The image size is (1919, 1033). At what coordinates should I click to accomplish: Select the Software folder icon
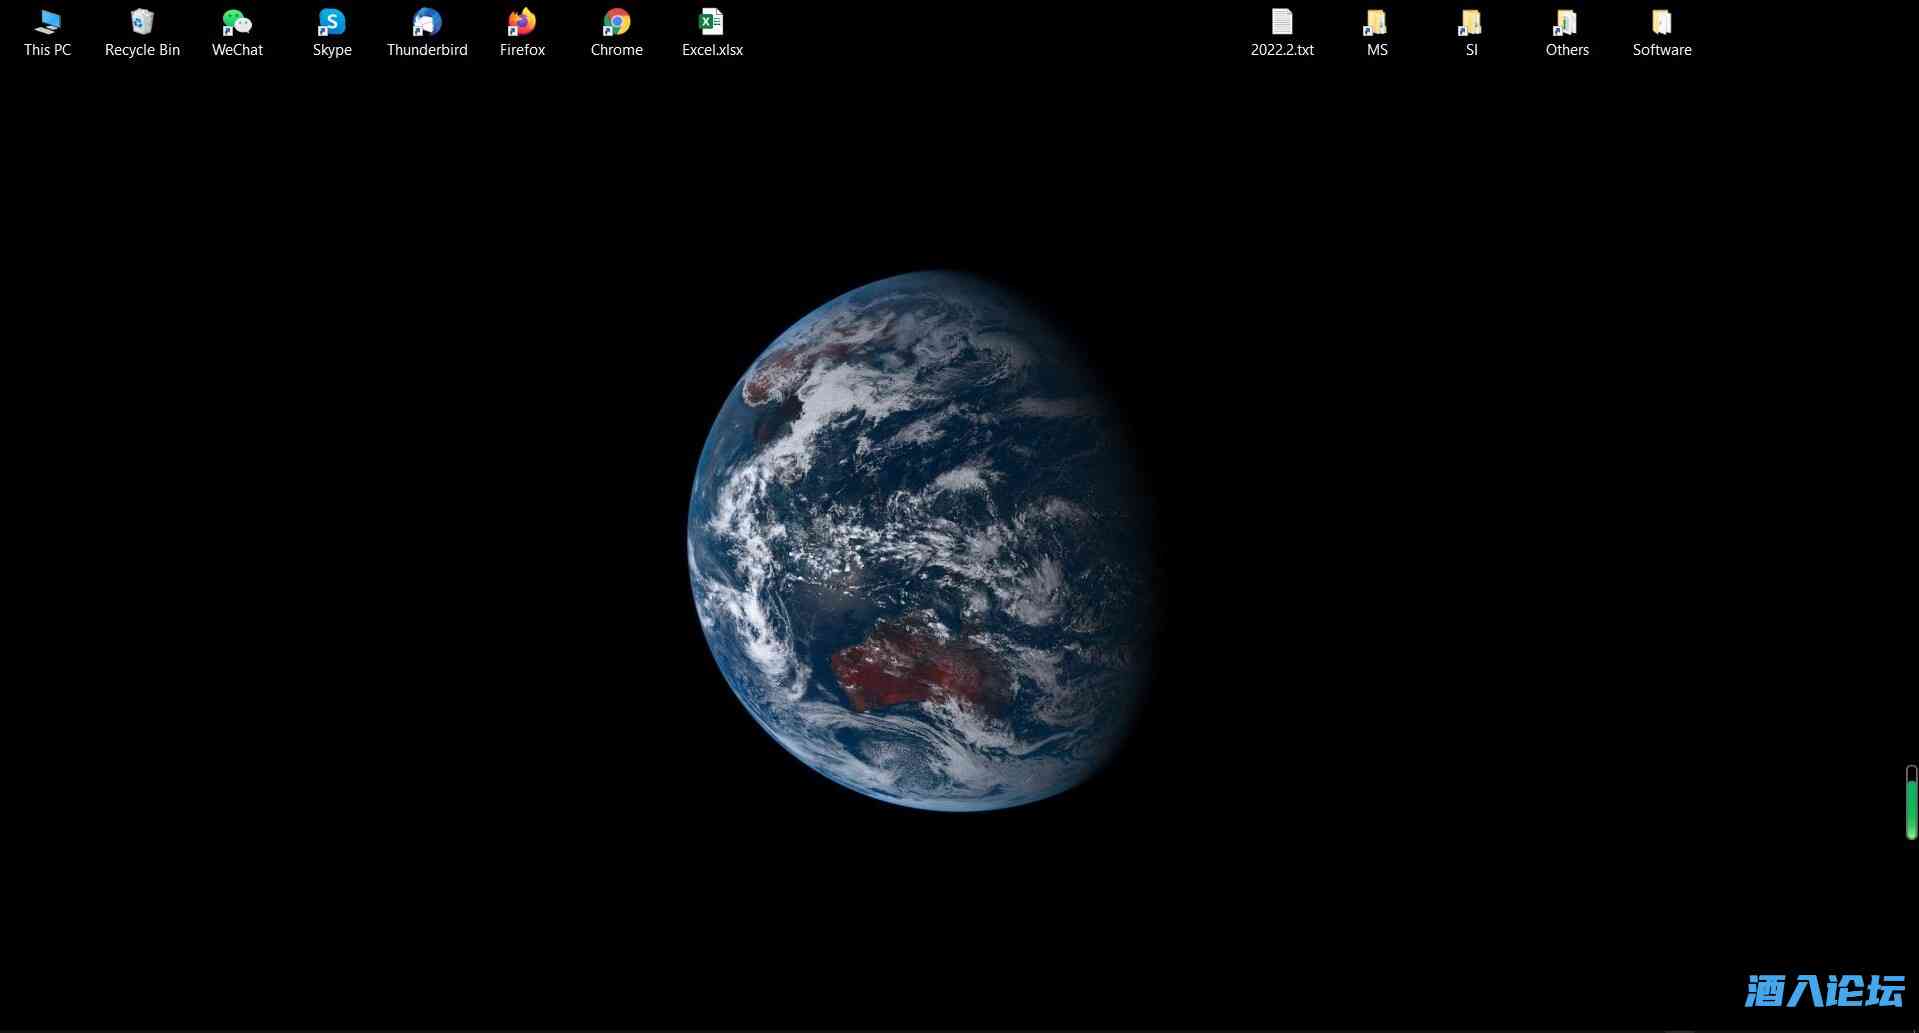click(x=1661, y=23)
